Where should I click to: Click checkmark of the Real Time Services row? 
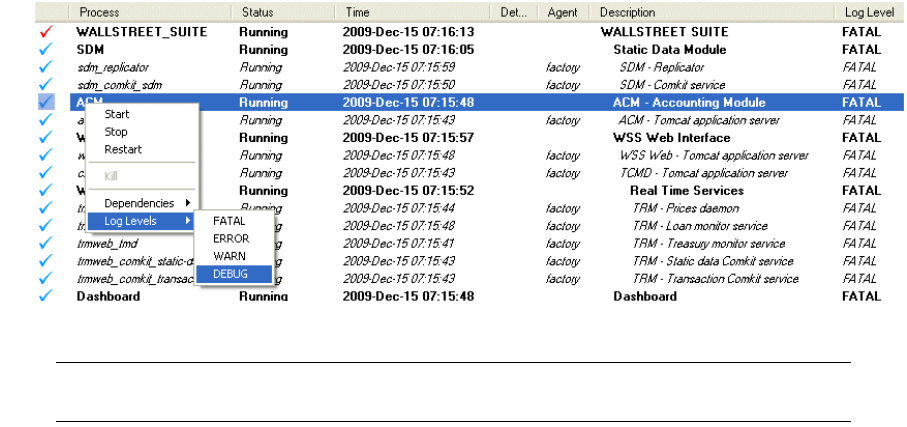pyautogui.click(x=46, y=190)
